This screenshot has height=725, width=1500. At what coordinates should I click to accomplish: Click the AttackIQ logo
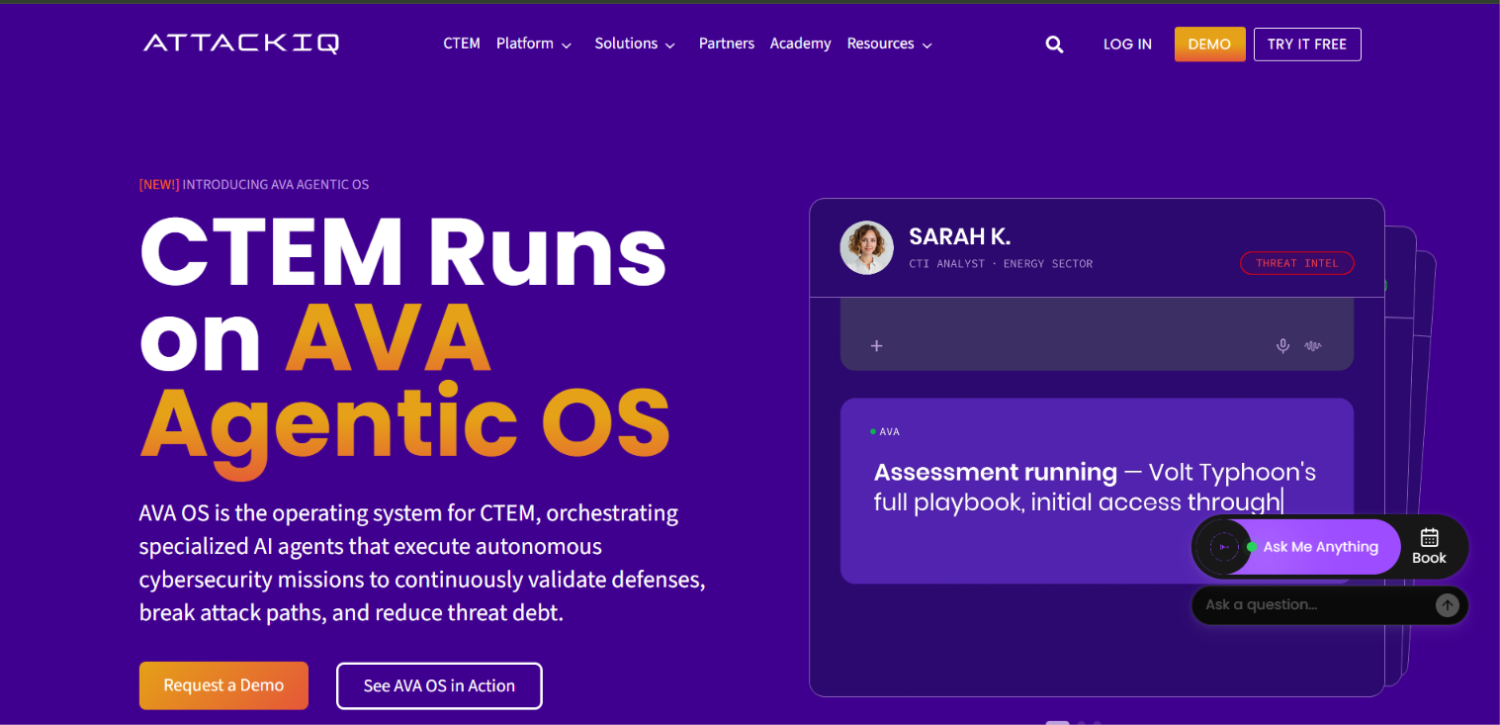241,43
